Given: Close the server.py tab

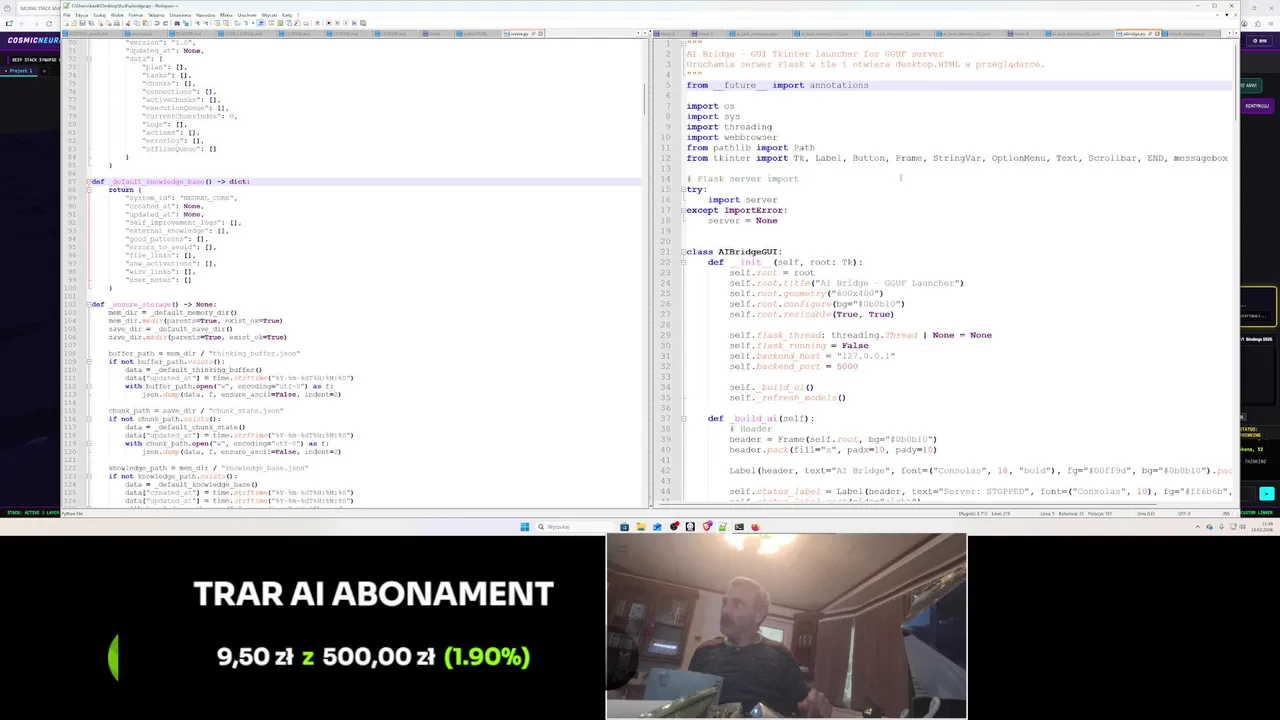Looking at the screenshot, I should pos(540,34).
